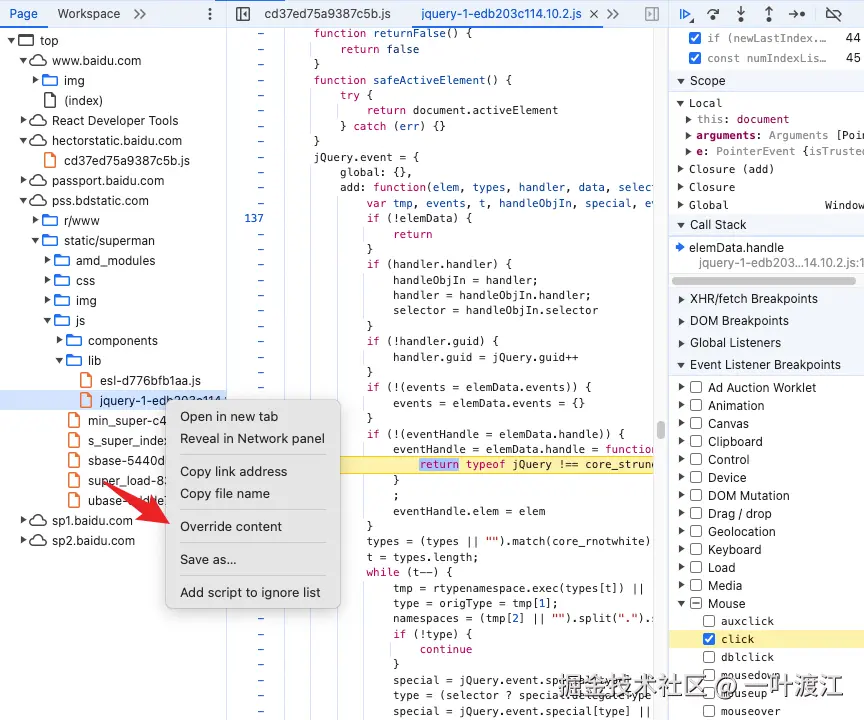The image size is (864, 720).
Task: Select elemData.handle call stack frame
Action: [767, 255]
